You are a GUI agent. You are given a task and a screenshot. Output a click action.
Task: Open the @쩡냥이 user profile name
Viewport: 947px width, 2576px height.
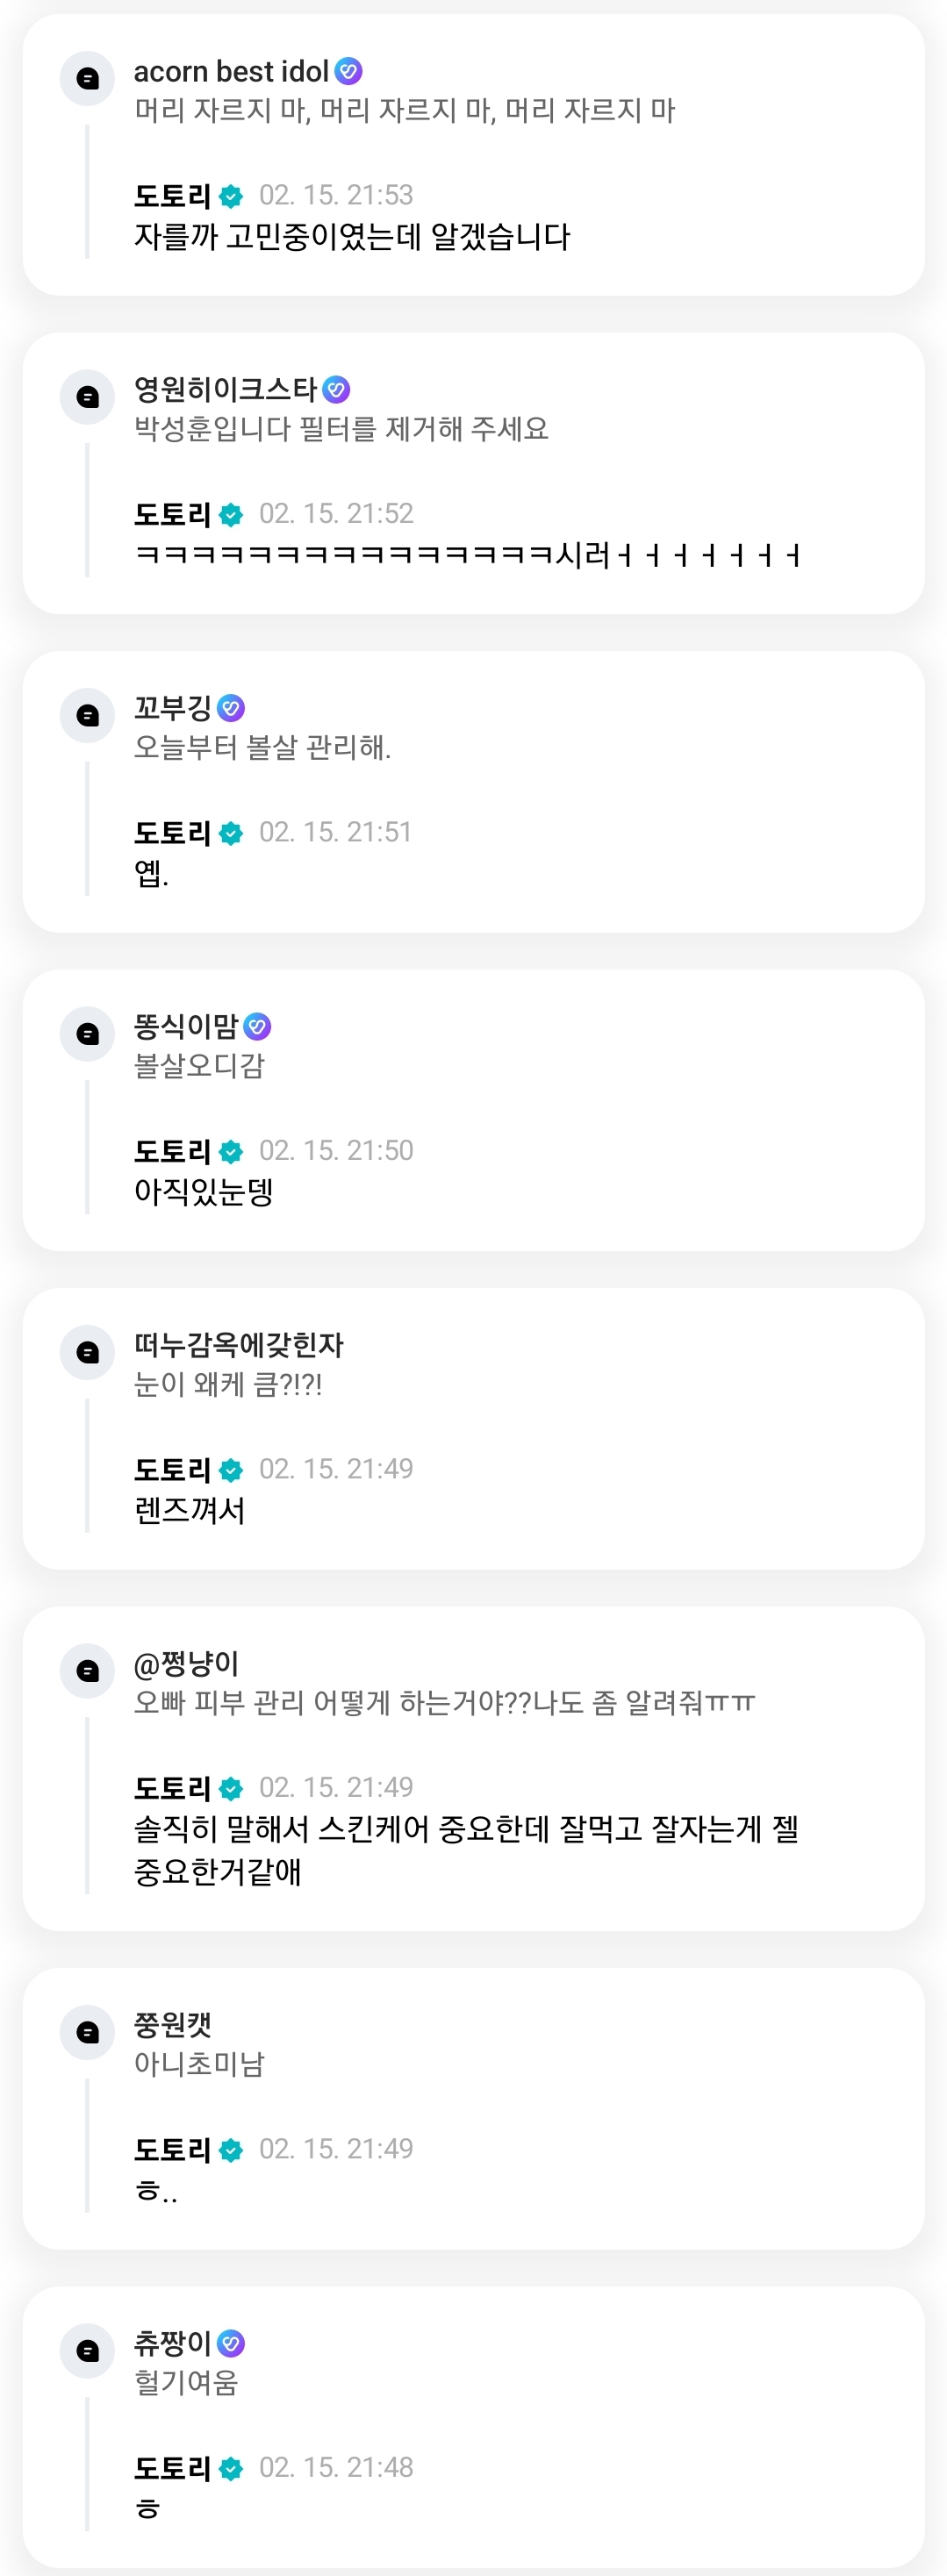click(x=186, y=1663)
